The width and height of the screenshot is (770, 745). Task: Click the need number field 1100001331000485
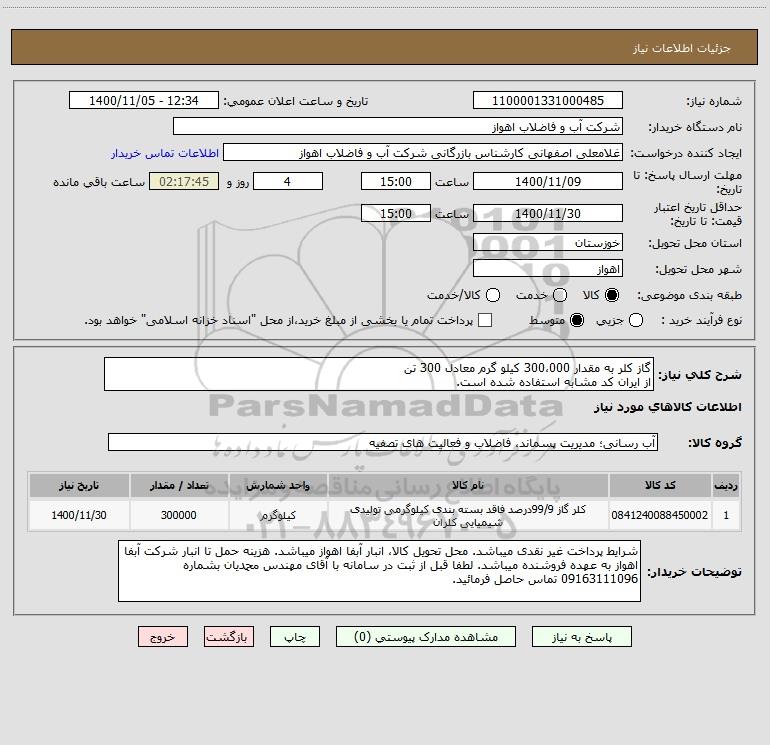(x=548, y=101)
